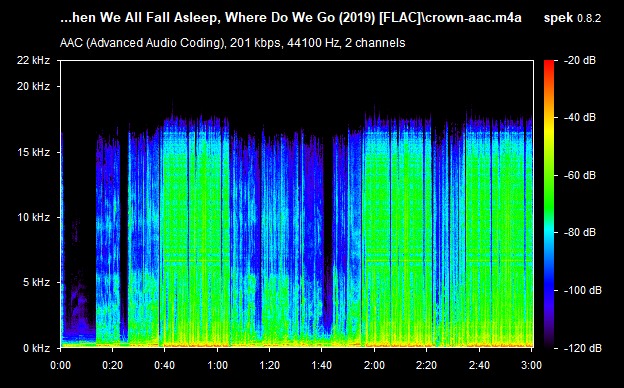
Task: Click the spek 0.8.2 version text
Action: tap(572, 18)
